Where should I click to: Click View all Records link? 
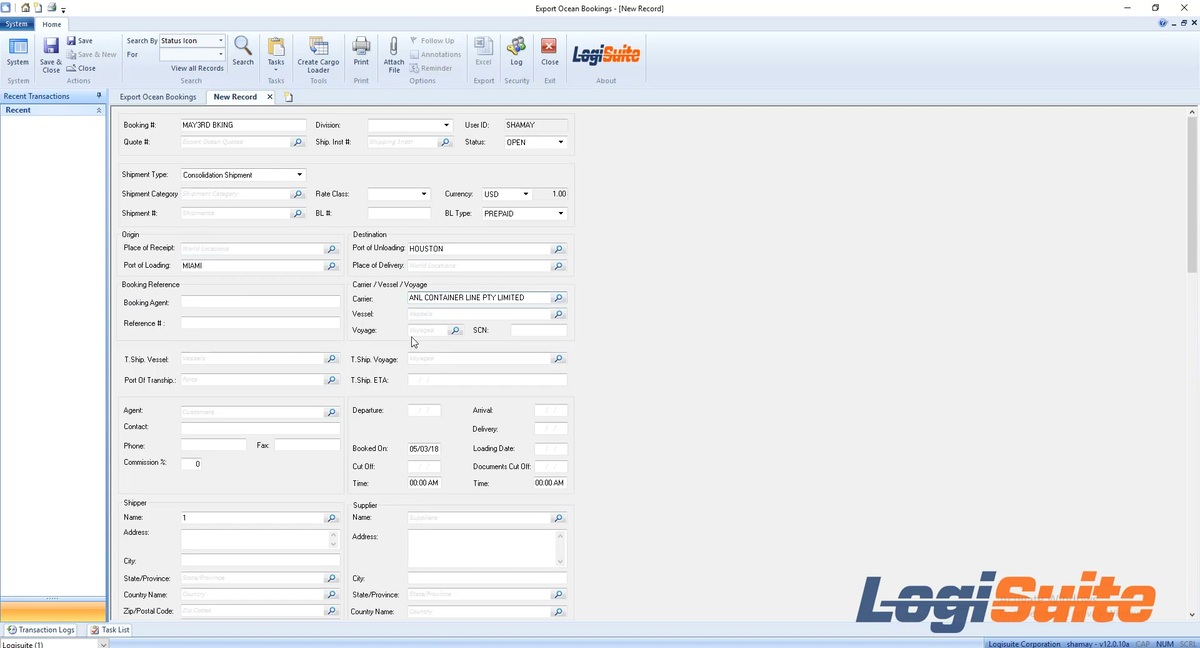point(197,68)
